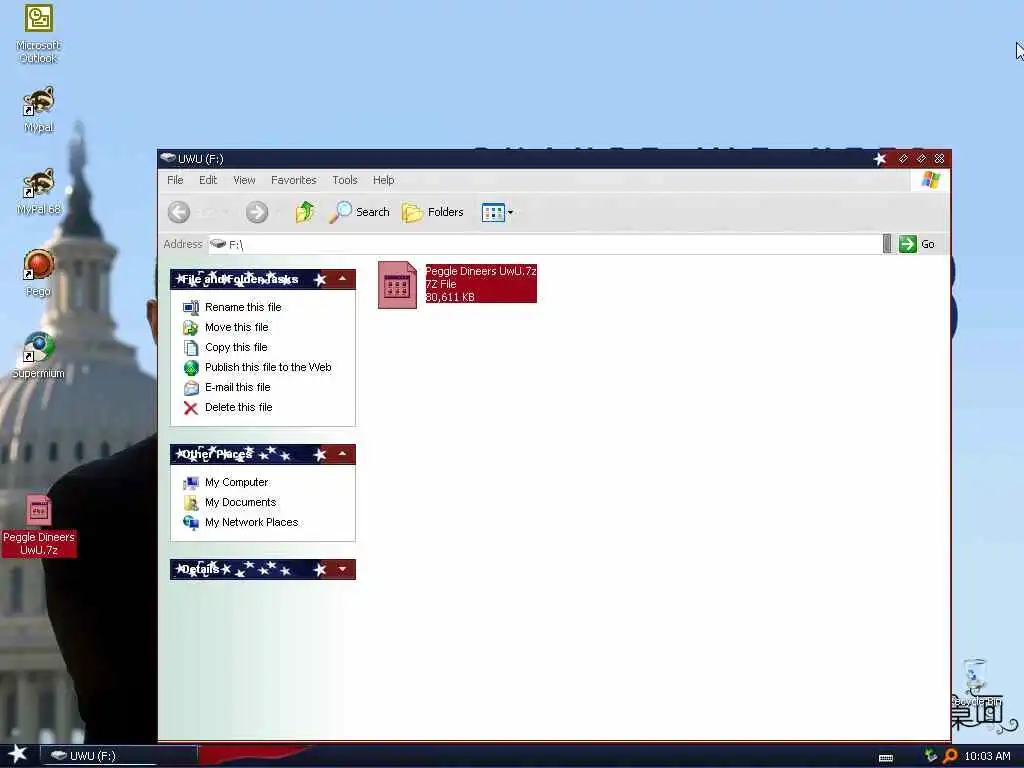The height and width of the screenshot is (768, 1024).
Task: Click the 7Z File type text
Action: (441, 284)
